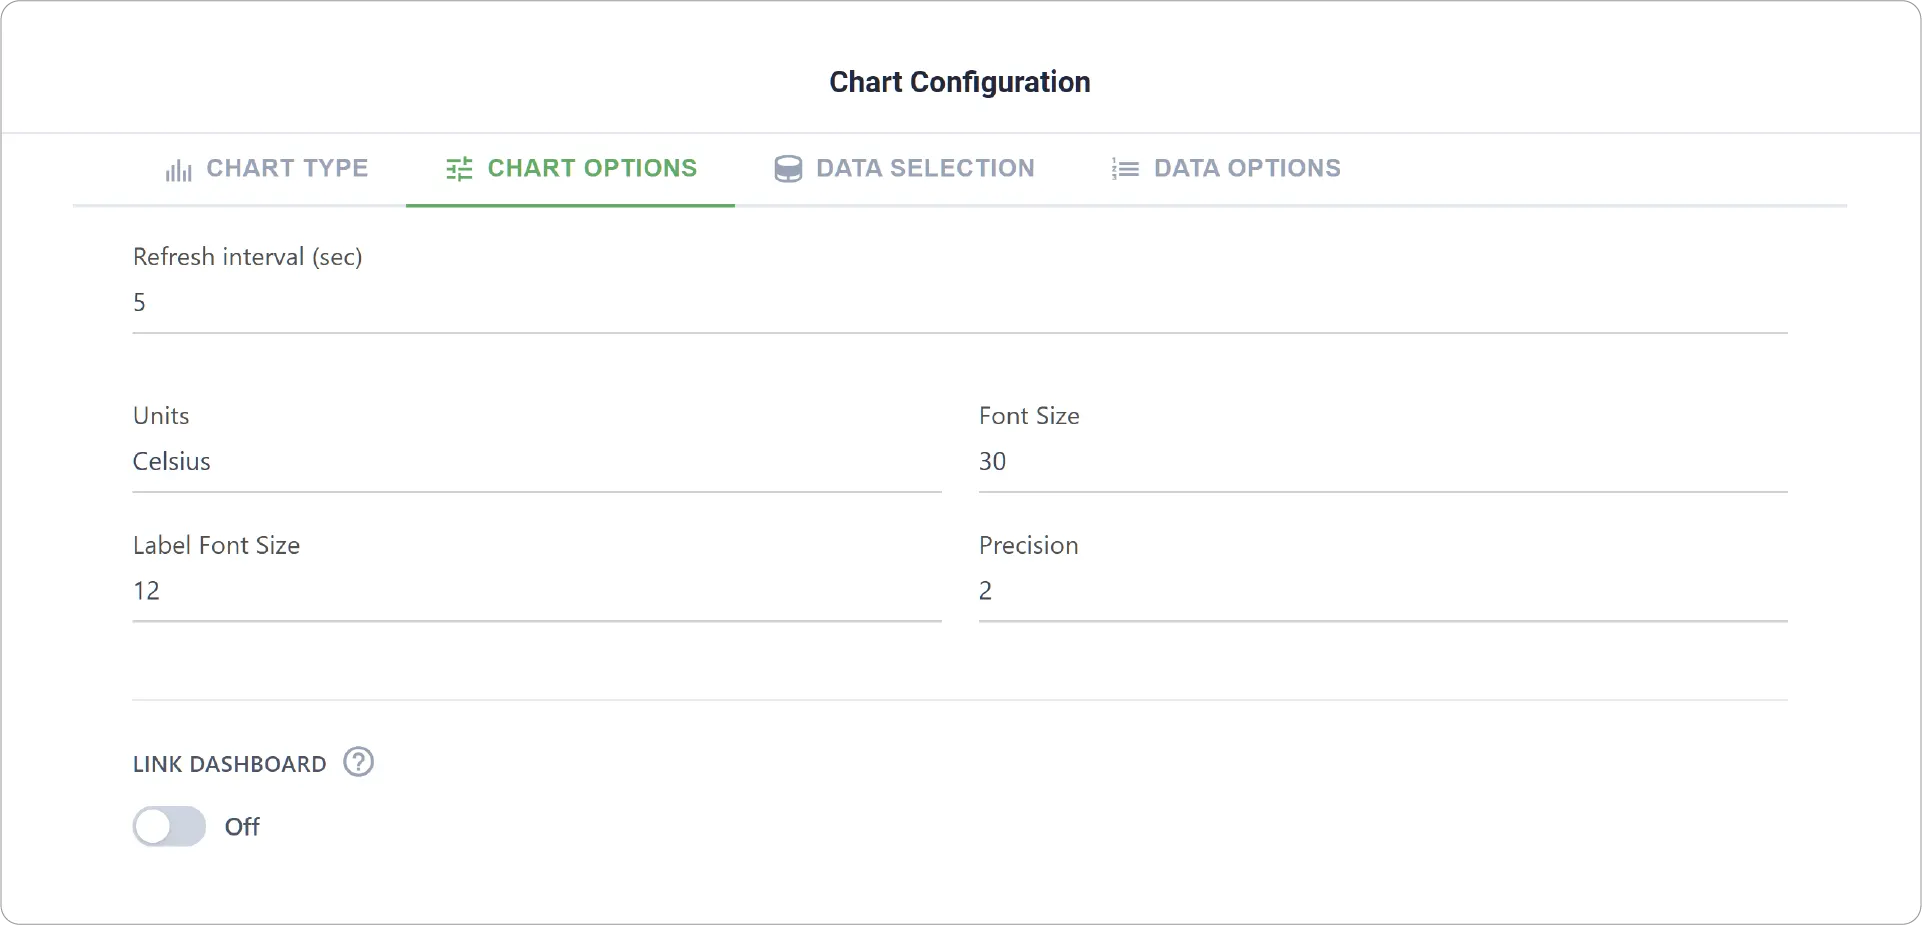Go to the DATA OPTIONS tab
Screen dimensions: 1922x925
tap(1226, 168)
